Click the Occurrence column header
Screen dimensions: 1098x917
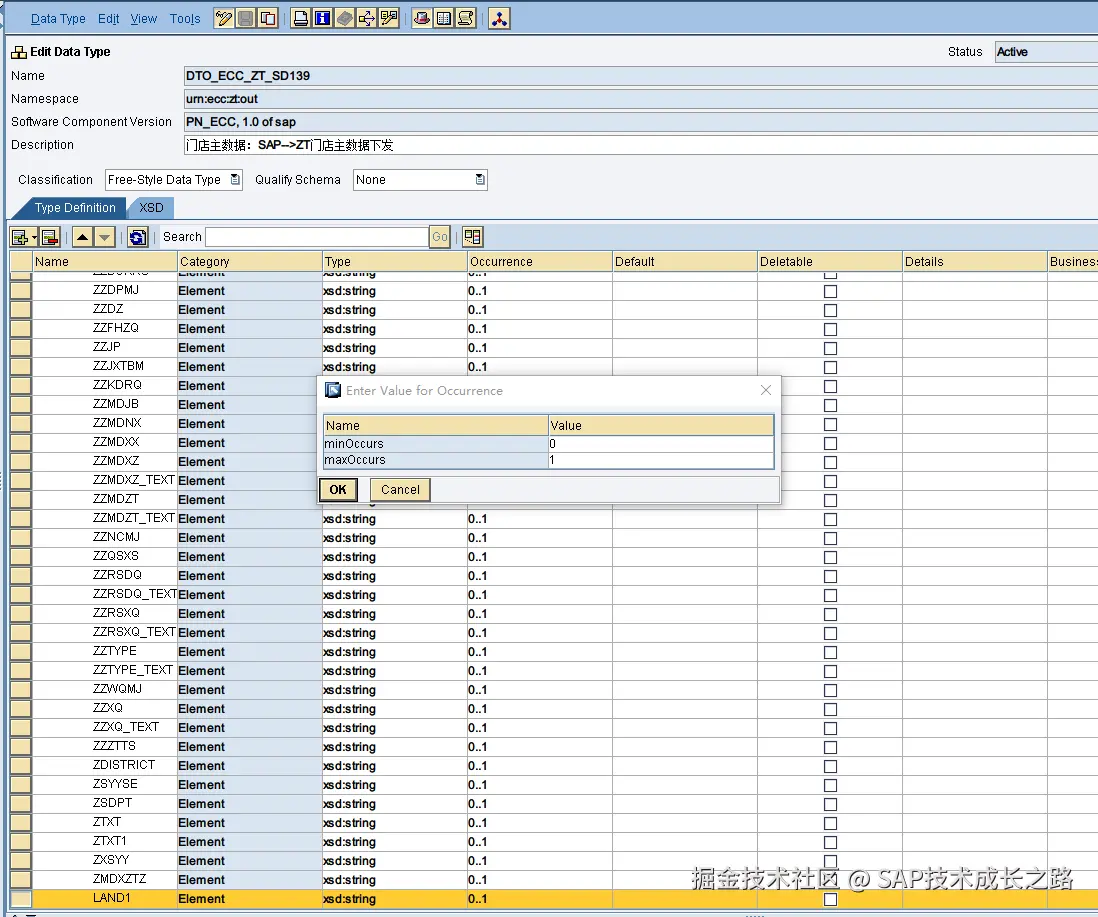540,261
